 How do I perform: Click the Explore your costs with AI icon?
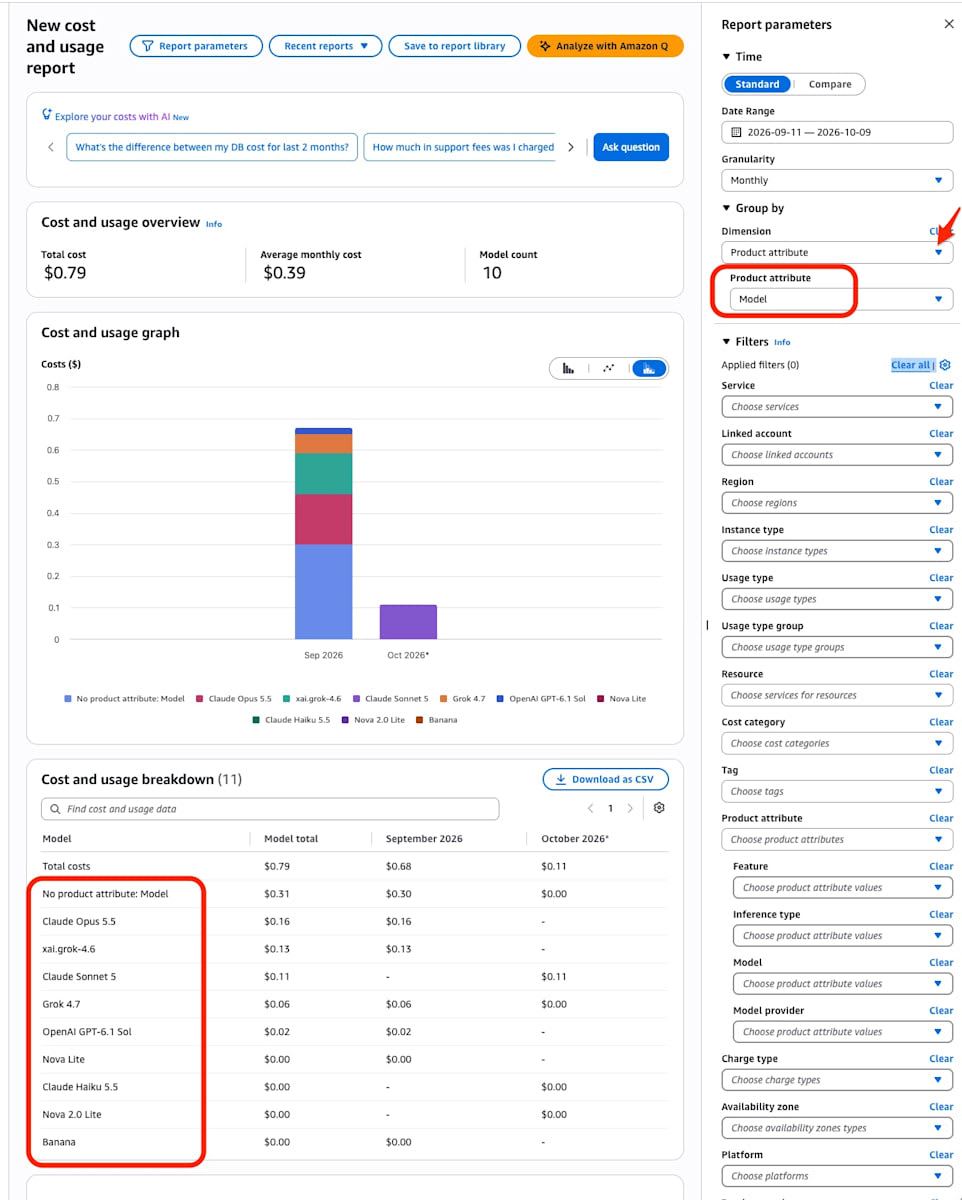46,115
